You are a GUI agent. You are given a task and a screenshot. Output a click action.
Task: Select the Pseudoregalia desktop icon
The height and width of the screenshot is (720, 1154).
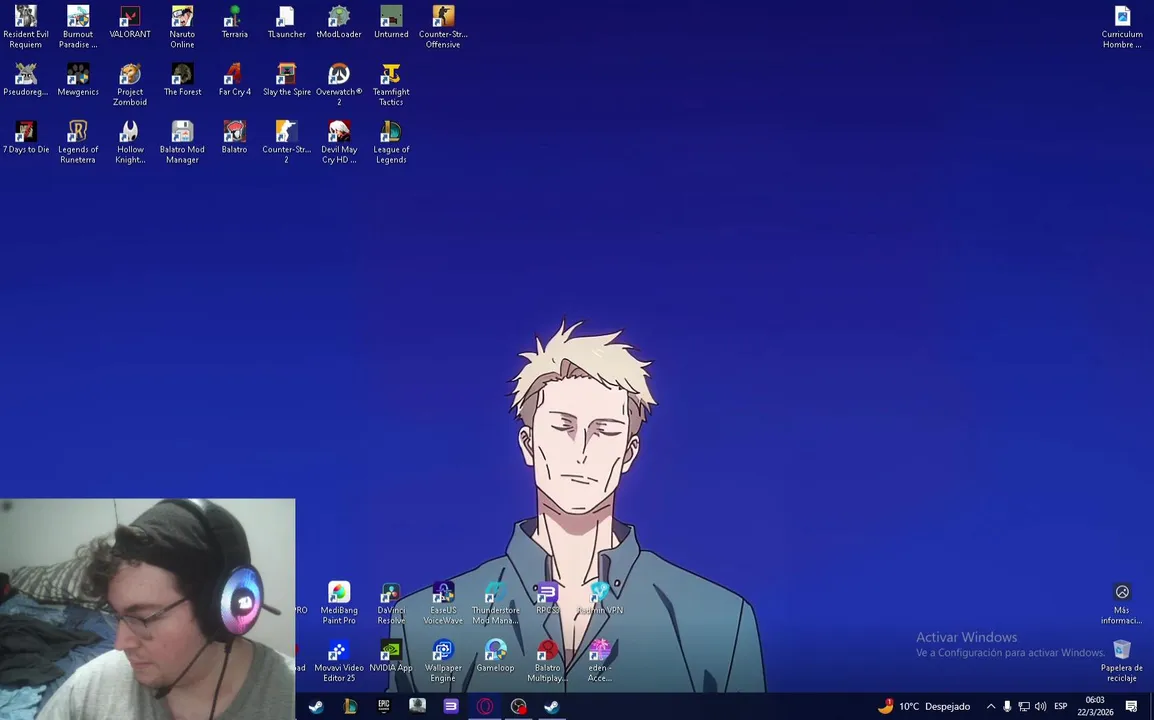[26, 80]
